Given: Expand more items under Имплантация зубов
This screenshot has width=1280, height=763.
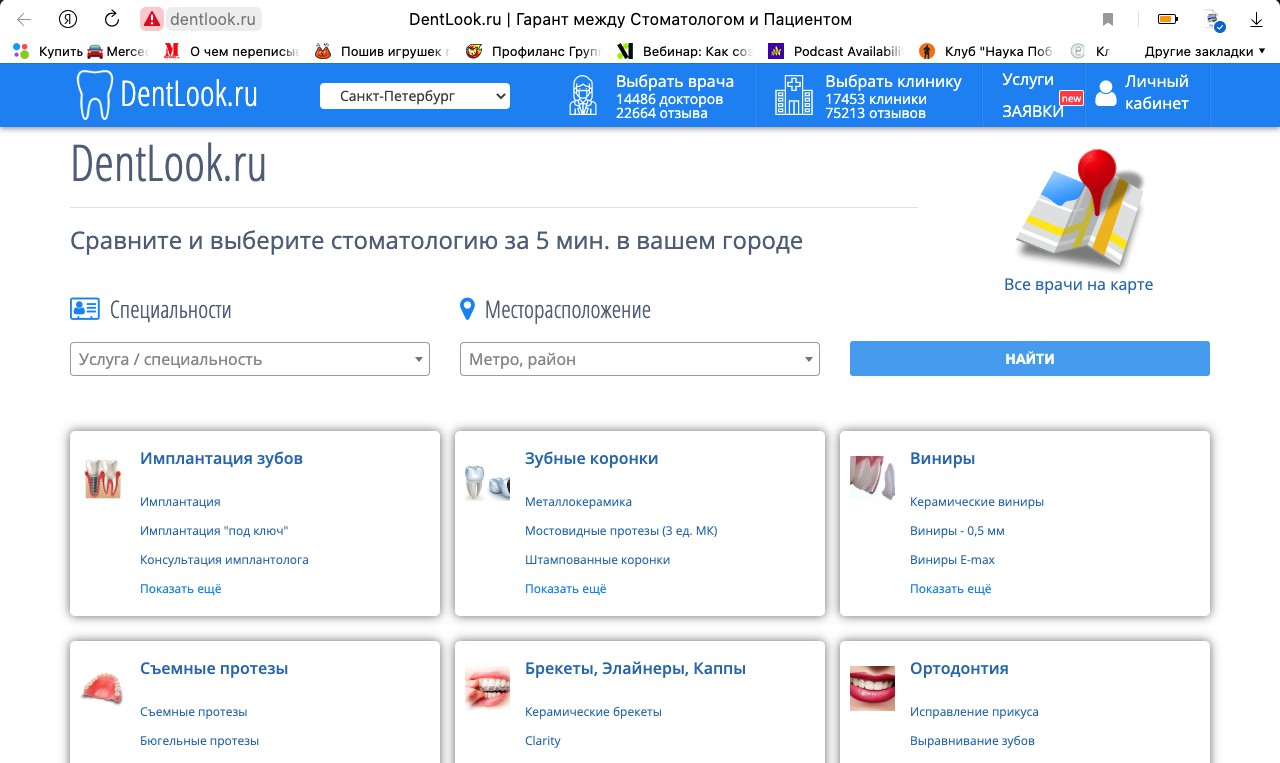Looking at the screenshot, I should tap(181, 589).
